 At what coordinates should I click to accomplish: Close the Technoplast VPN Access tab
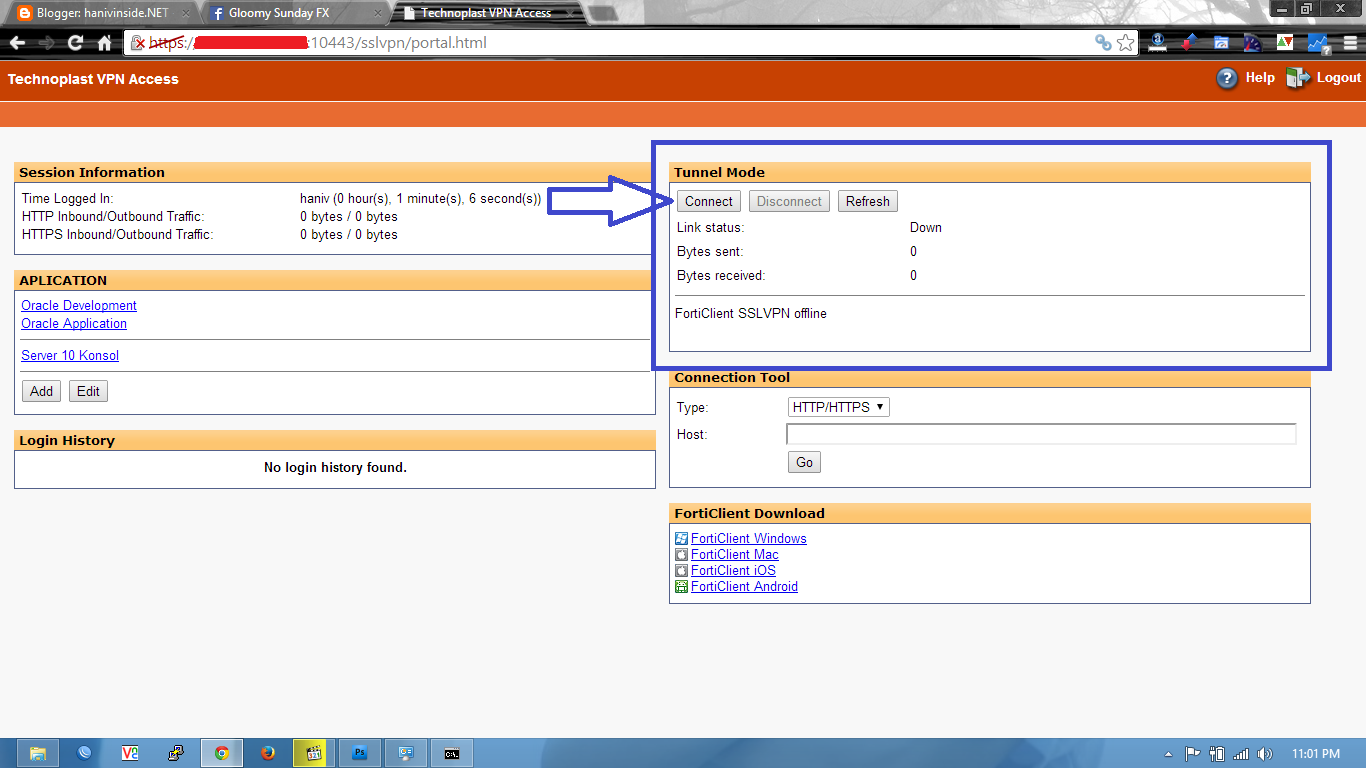[569, 14]
